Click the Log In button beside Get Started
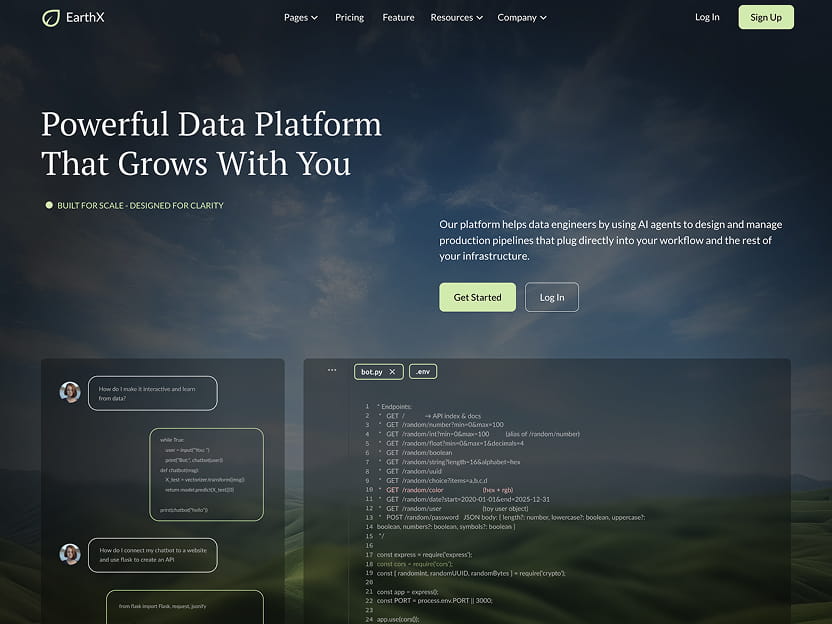The width and height of the screenshot is (832, 624). point(551,297)
